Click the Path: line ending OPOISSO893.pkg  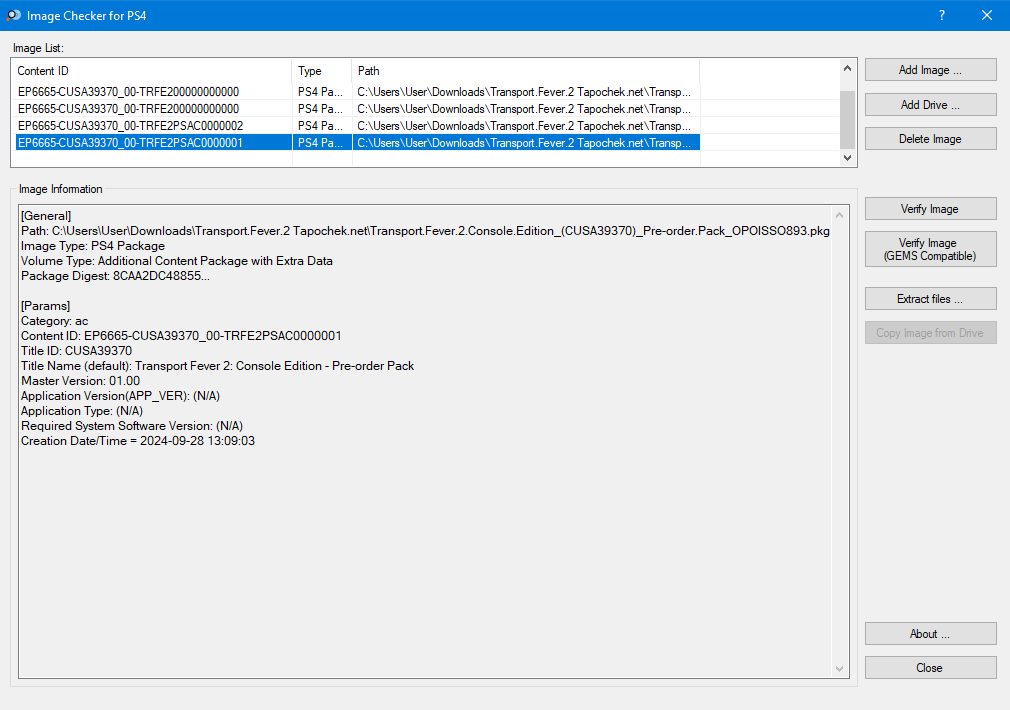[x=425, y=231]
